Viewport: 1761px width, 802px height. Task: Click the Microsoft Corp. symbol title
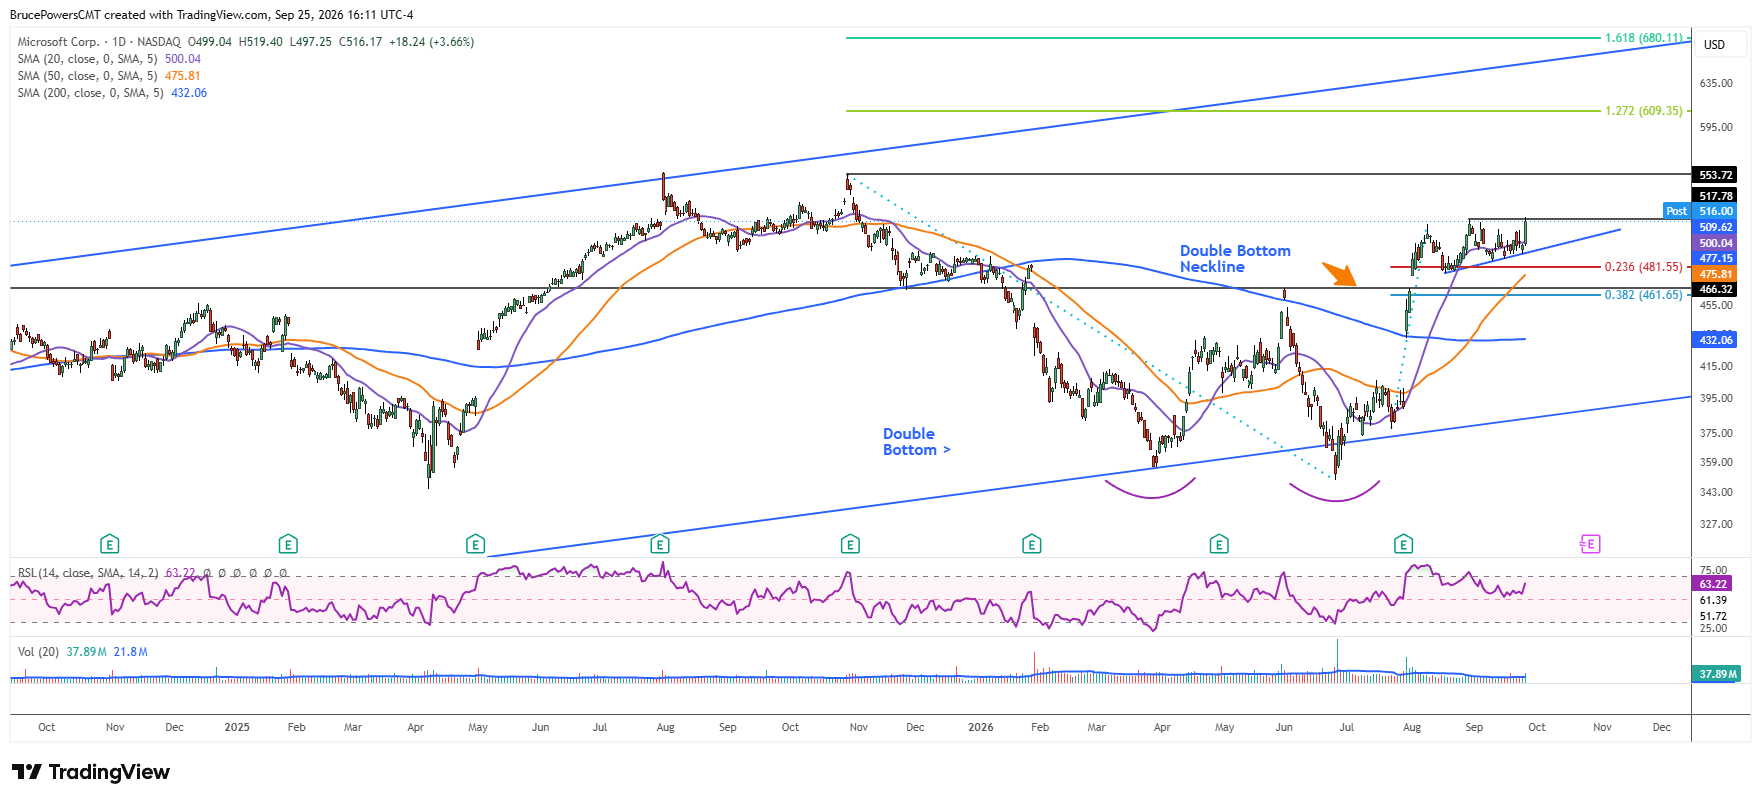click(59, 42)
